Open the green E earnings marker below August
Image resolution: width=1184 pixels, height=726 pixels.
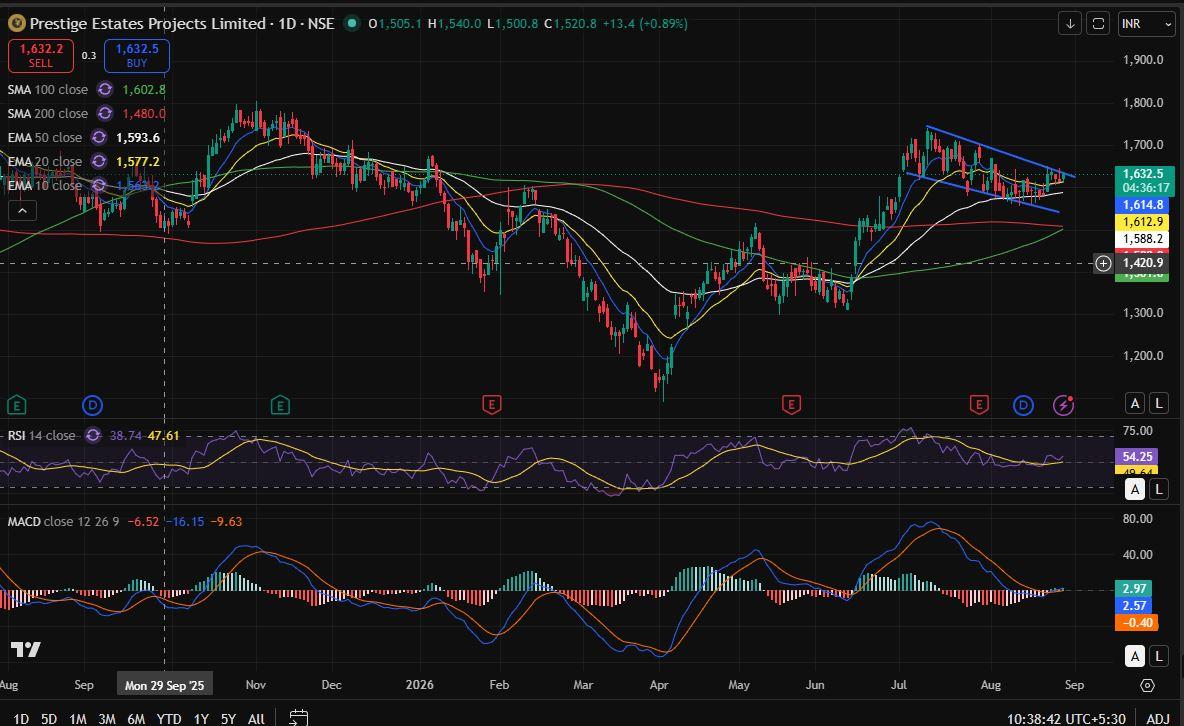(x=17, y=406)
